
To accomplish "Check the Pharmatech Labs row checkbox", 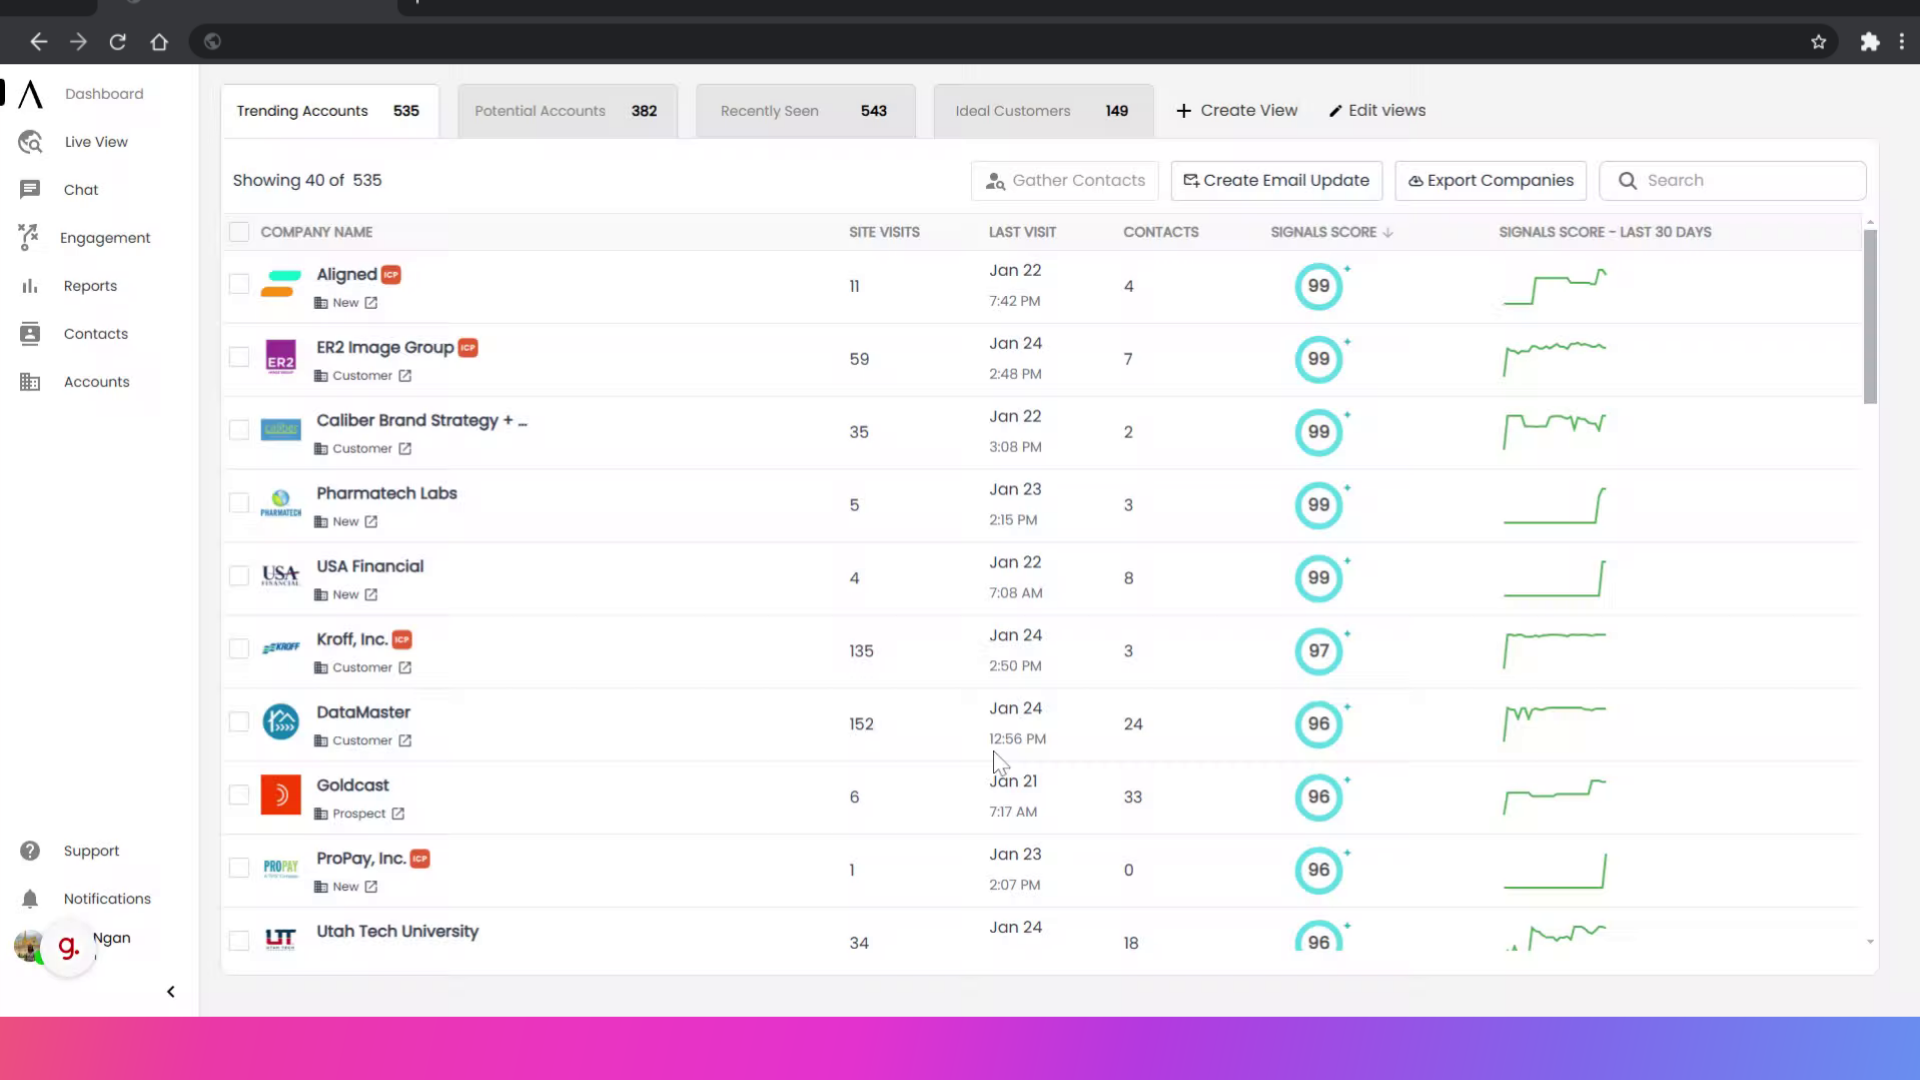I will [239, 503].
